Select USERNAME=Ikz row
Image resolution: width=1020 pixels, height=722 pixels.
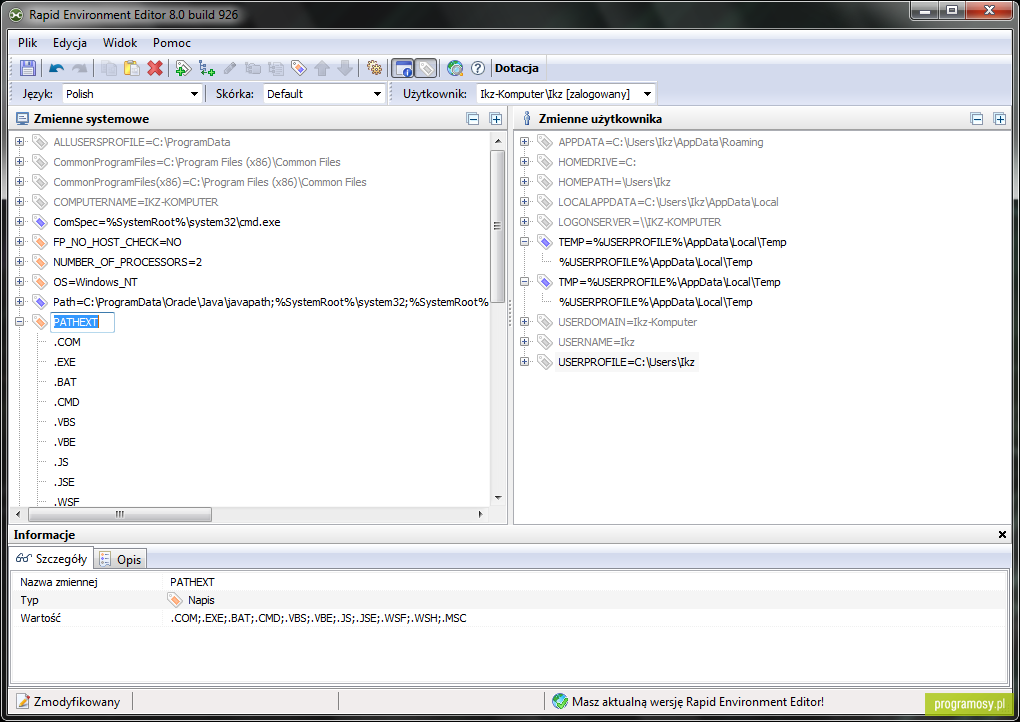(596, 342)
